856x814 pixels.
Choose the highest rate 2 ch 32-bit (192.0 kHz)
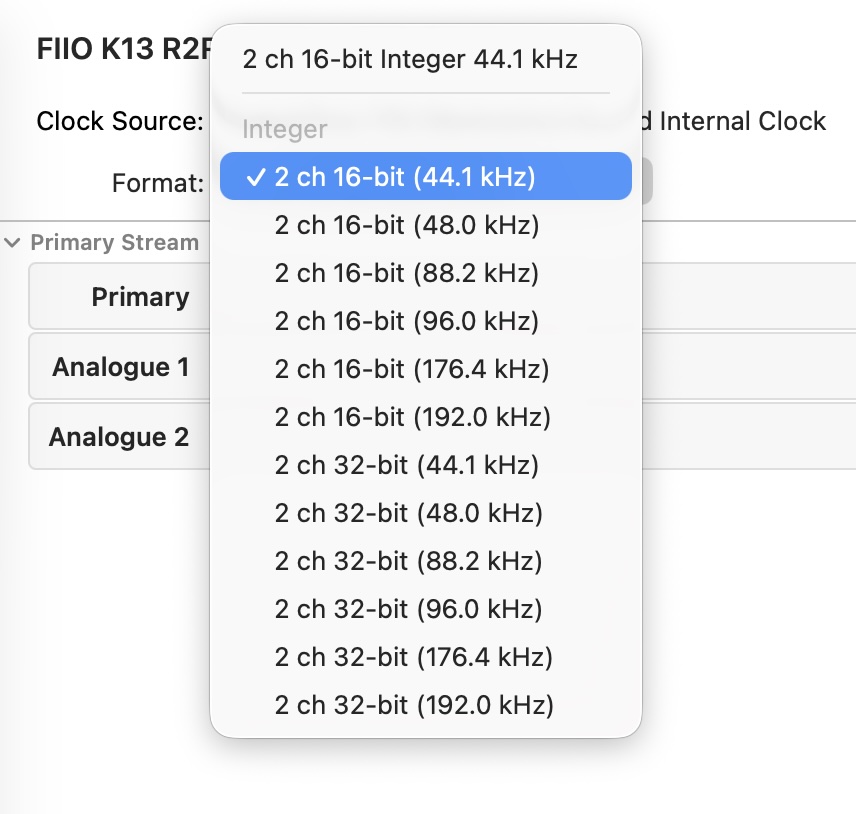411,705
